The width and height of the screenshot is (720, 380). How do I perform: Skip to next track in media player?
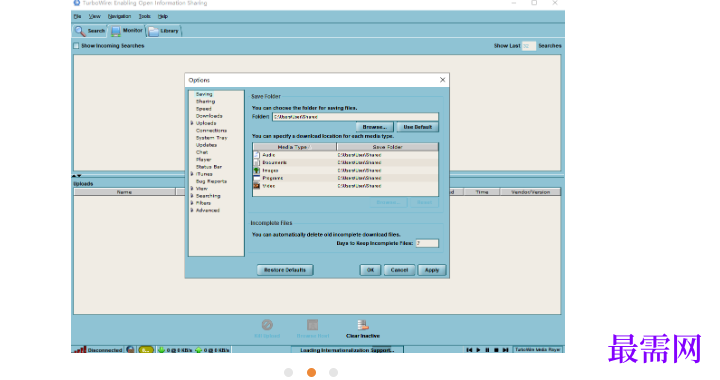point(506,350)
